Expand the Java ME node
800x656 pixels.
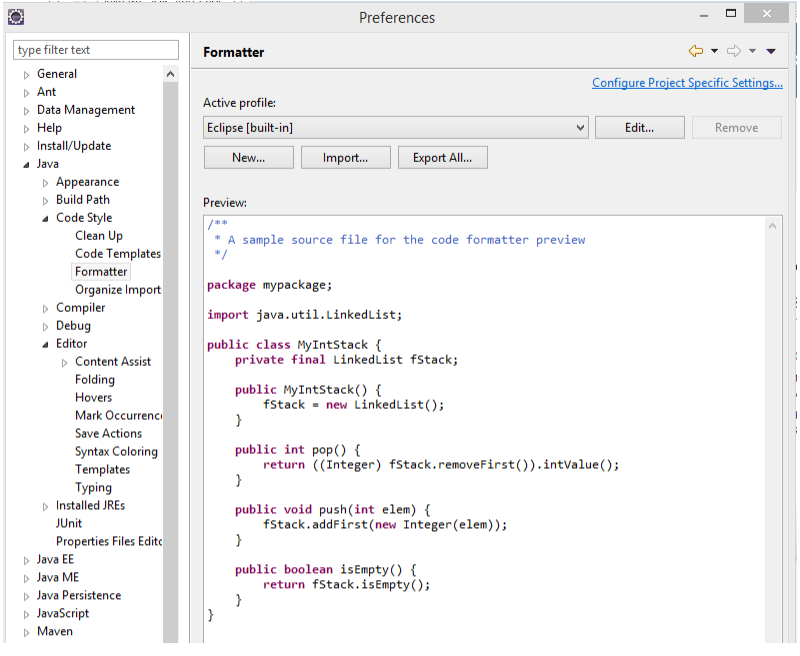point(27,578)
